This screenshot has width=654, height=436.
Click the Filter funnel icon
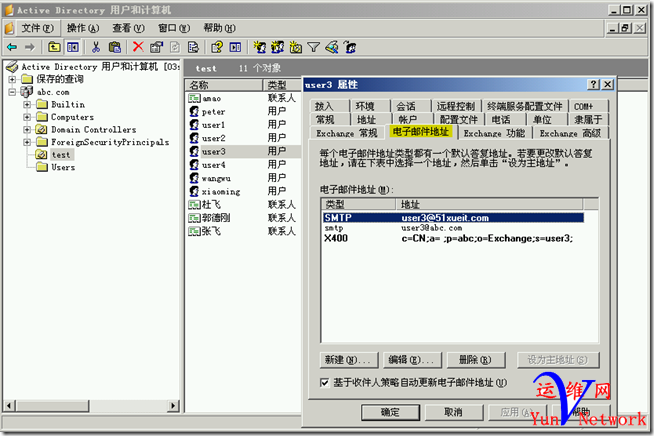(314, 48)
